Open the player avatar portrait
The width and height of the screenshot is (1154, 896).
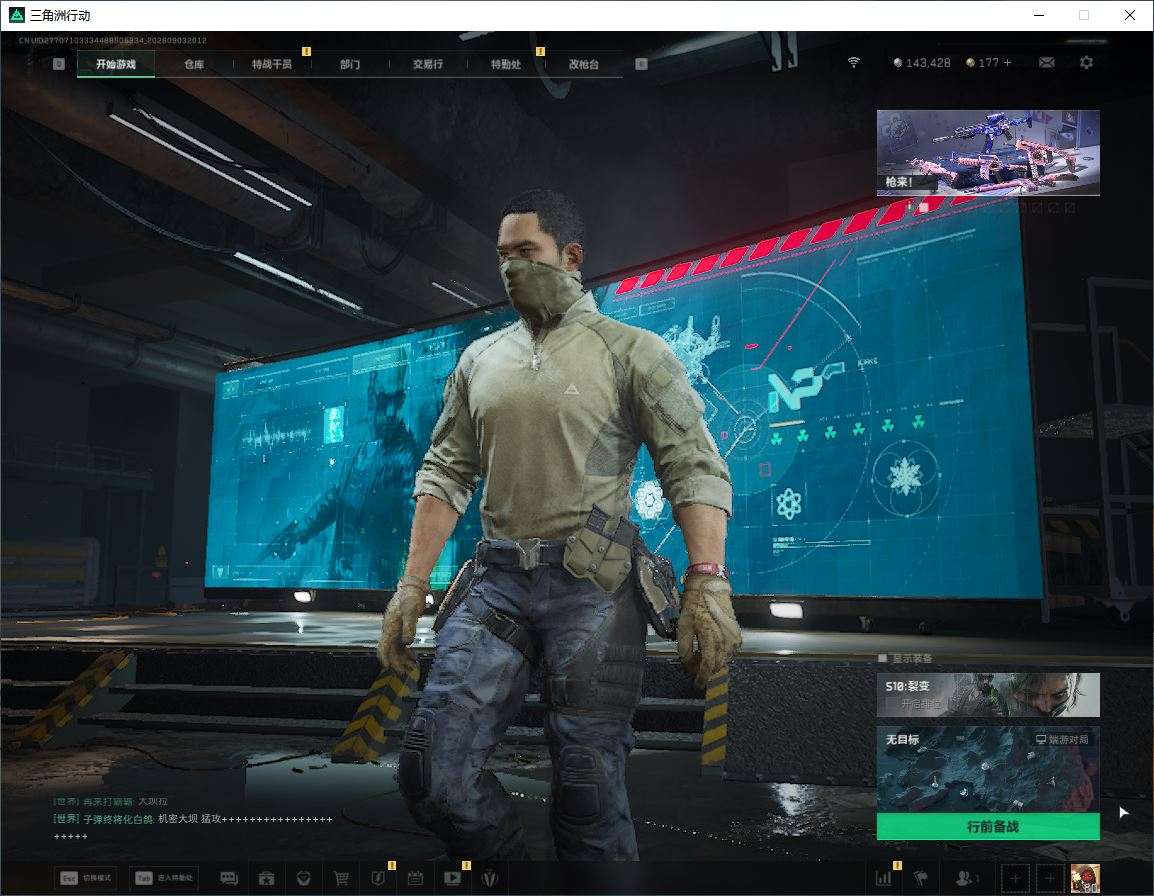pyautogui.click(x=1085, y=878)
